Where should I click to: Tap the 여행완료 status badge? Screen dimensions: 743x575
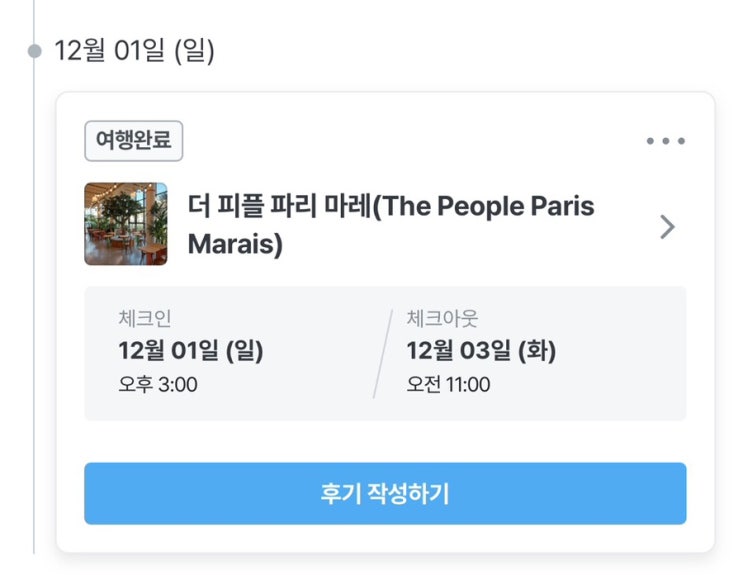tap(134, 141)
